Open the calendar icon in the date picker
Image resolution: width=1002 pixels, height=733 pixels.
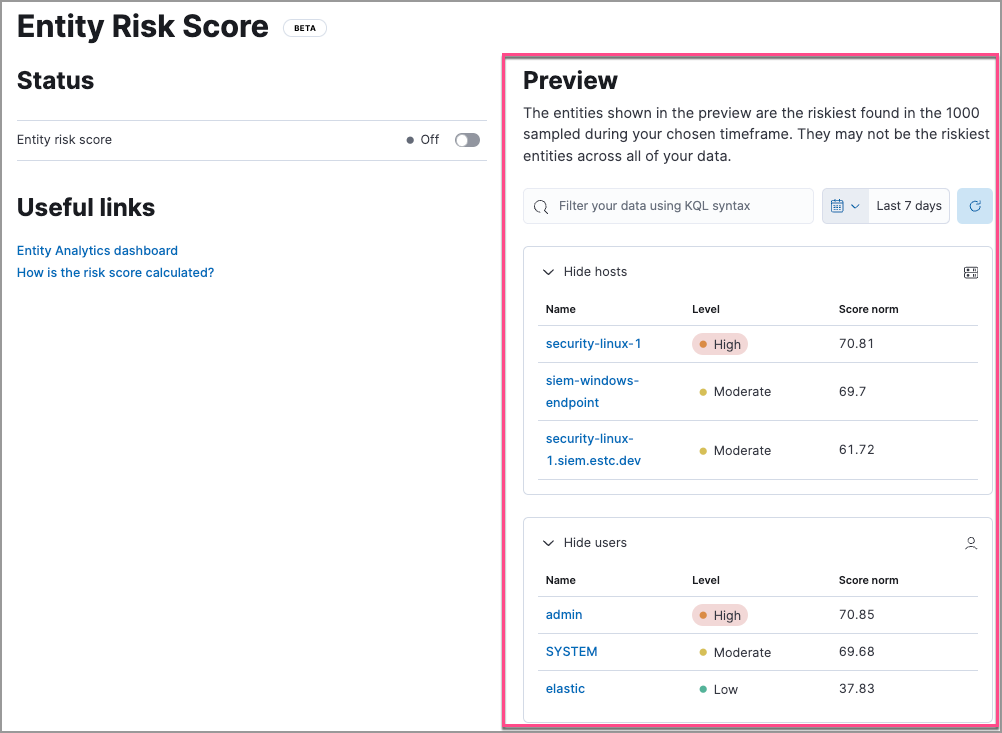point(836,205)
